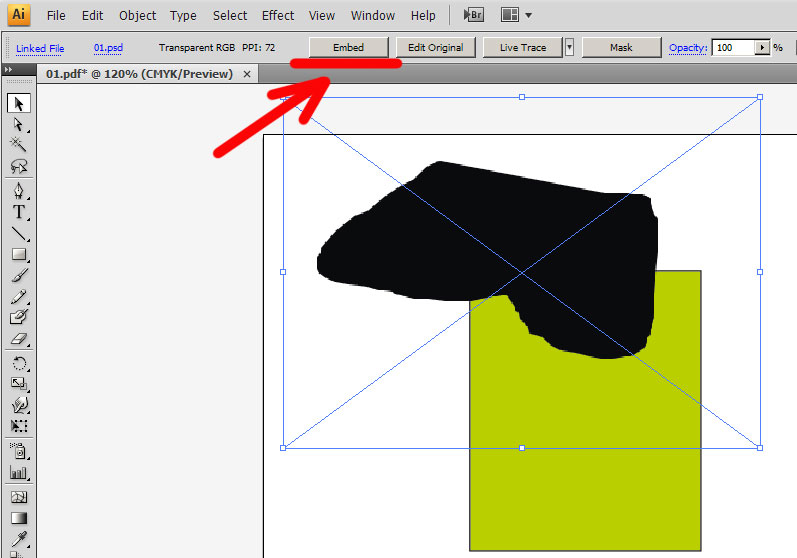Click the Embed button
Viewport: 797px width, 558px height.
(349, 47)
